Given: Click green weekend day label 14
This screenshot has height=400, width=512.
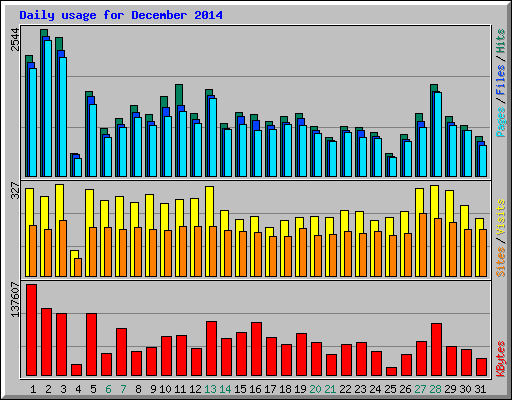Looking at the screenshot, I should point(225,389).
